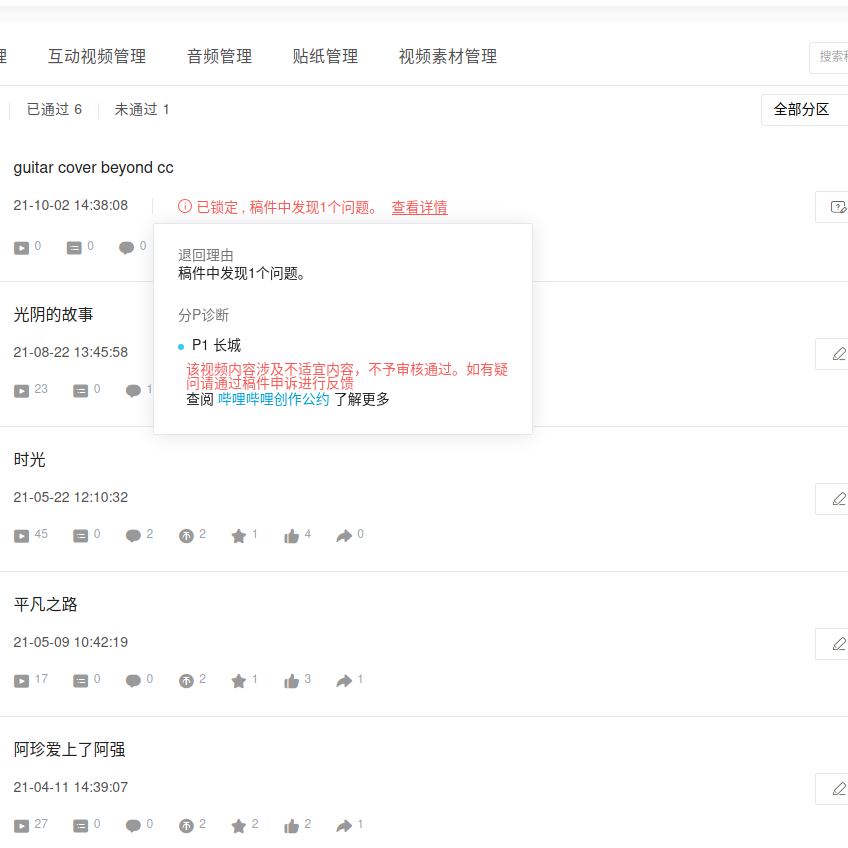Open the video titled 阿珍爱上了阿强
This screenshot has width=848, height=848.
[69, 750]
